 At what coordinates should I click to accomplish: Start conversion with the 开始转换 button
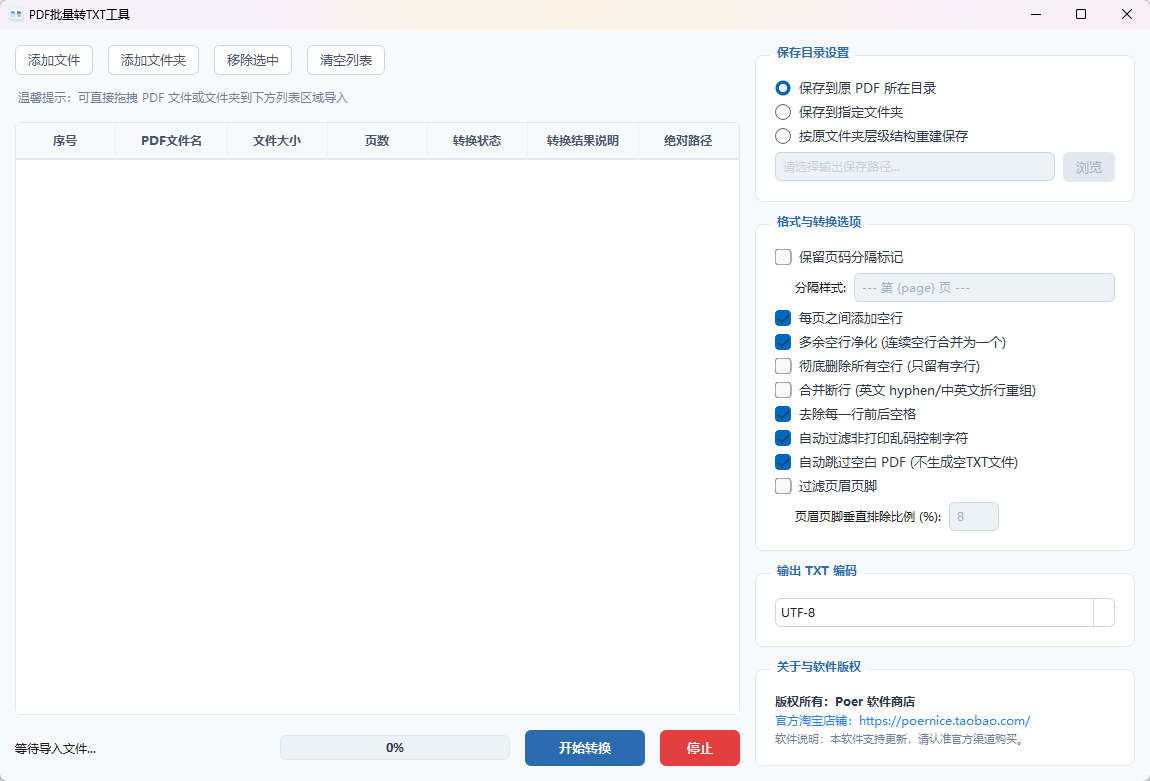[585, 748]
